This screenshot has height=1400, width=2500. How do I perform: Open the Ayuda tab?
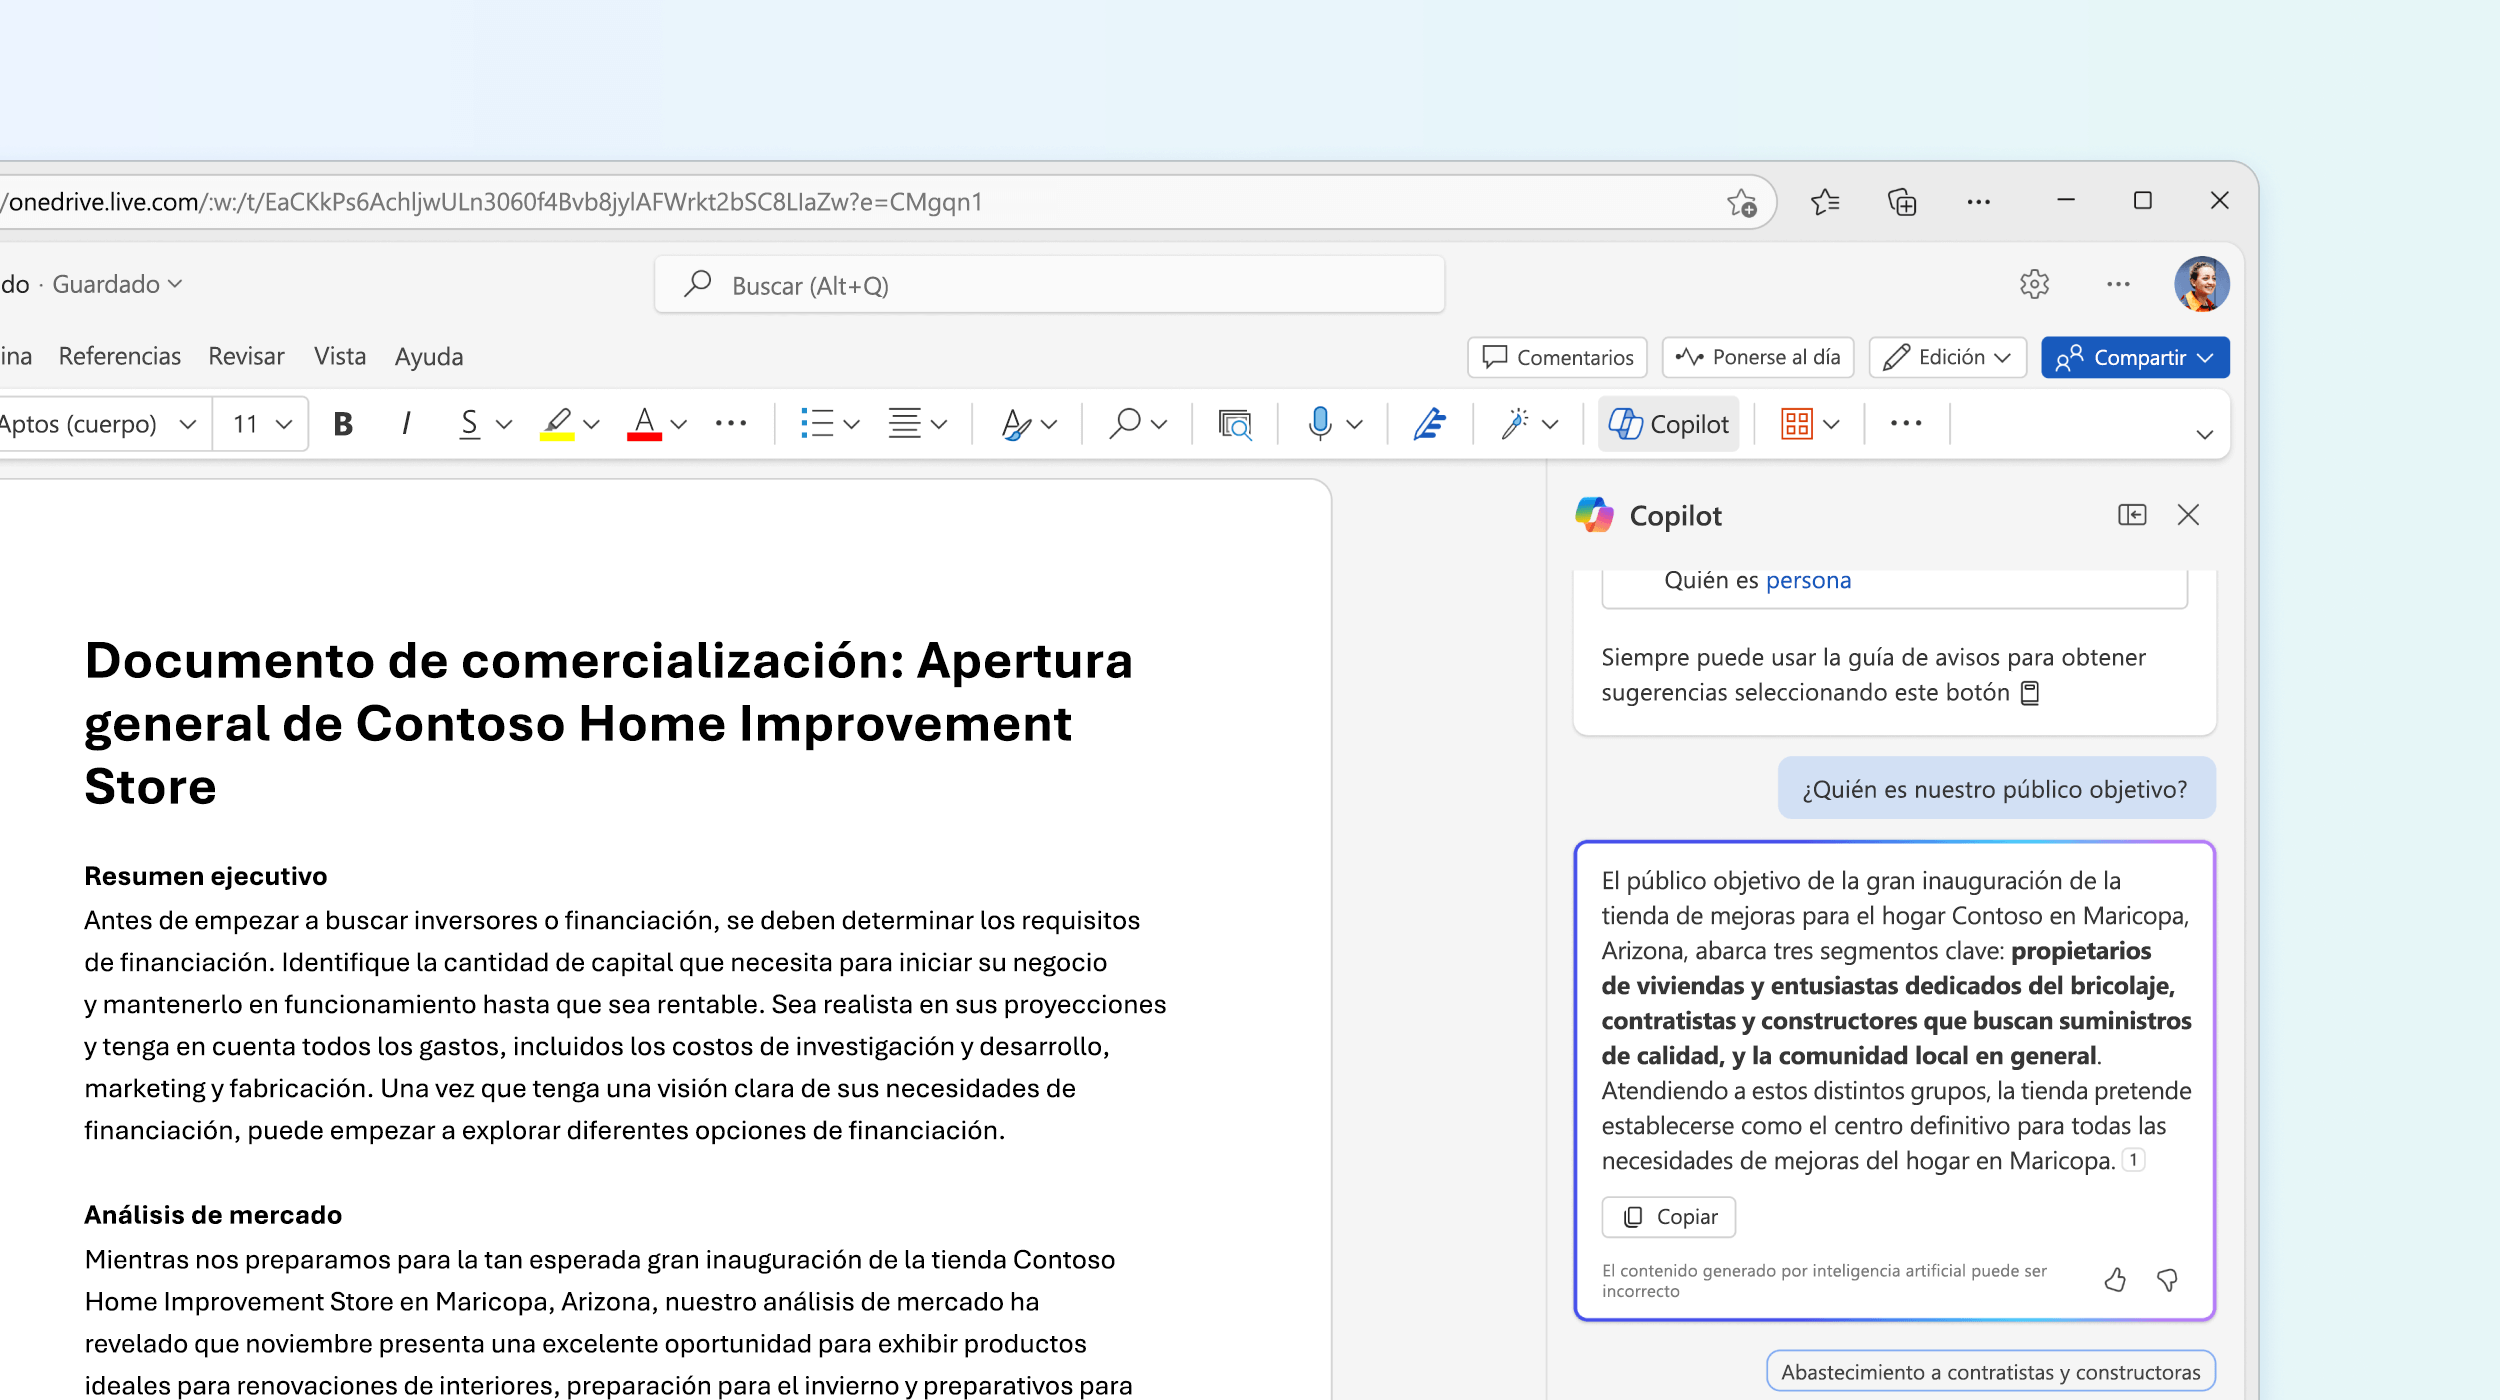click(x=429, y=357)
